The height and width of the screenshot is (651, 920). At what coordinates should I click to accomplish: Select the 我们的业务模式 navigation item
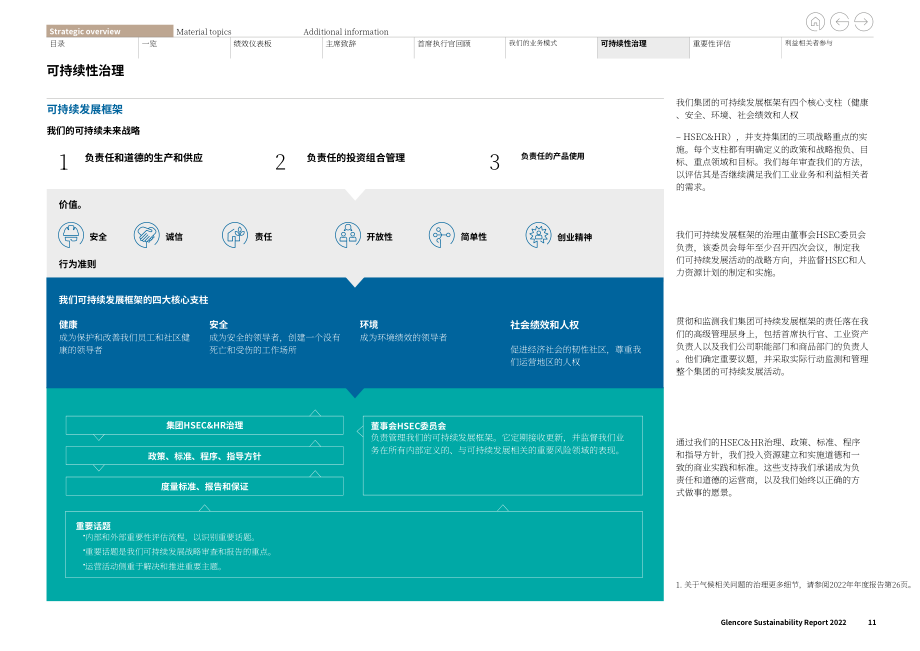click(533, 43)
